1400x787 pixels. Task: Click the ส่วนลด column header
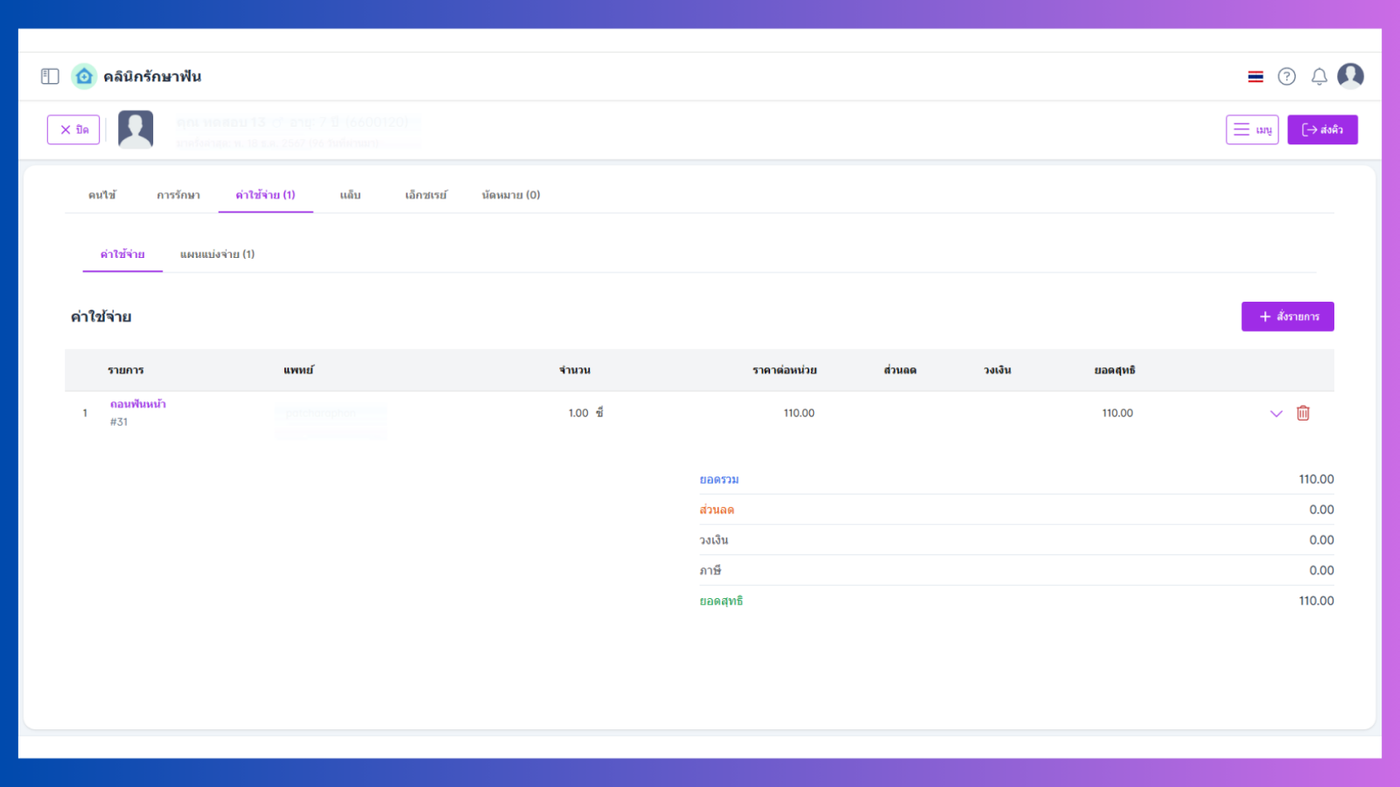coord(900,370)
